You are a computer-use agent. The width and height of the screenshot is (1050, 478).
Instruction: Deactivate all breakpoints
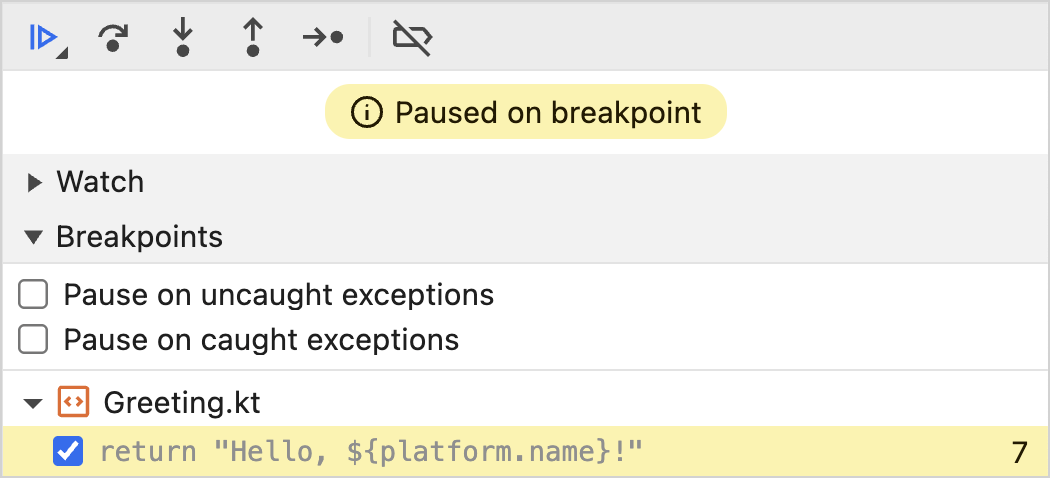pyautogui.click(x=411, y=37)
